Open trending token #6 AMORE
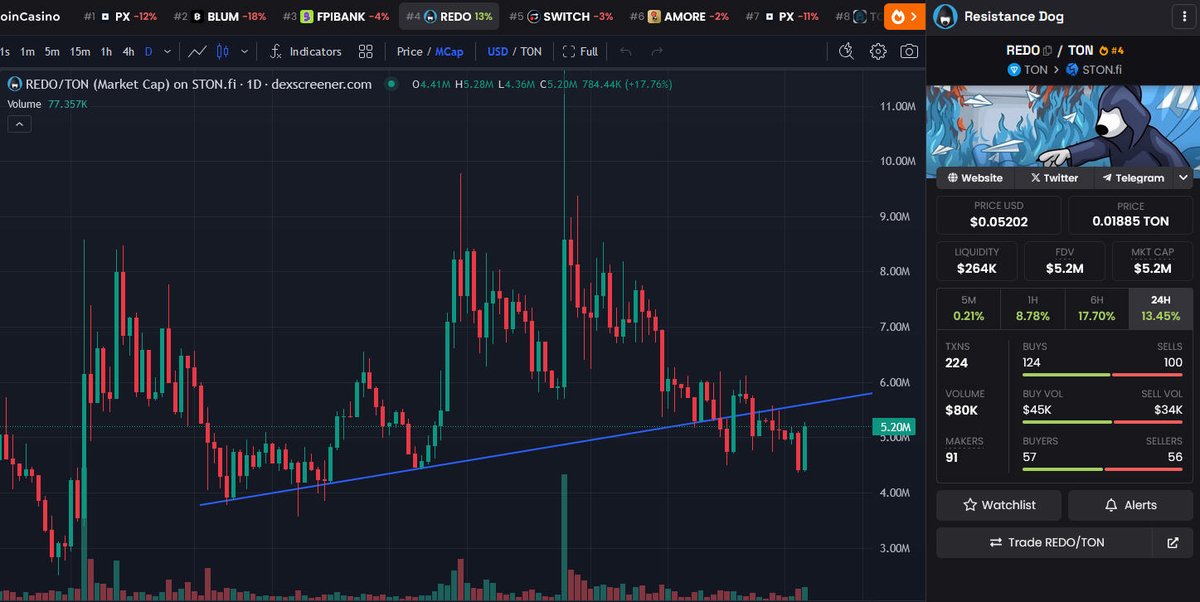The width and height of the screenshot is (1200, 602). click(679, 16)
